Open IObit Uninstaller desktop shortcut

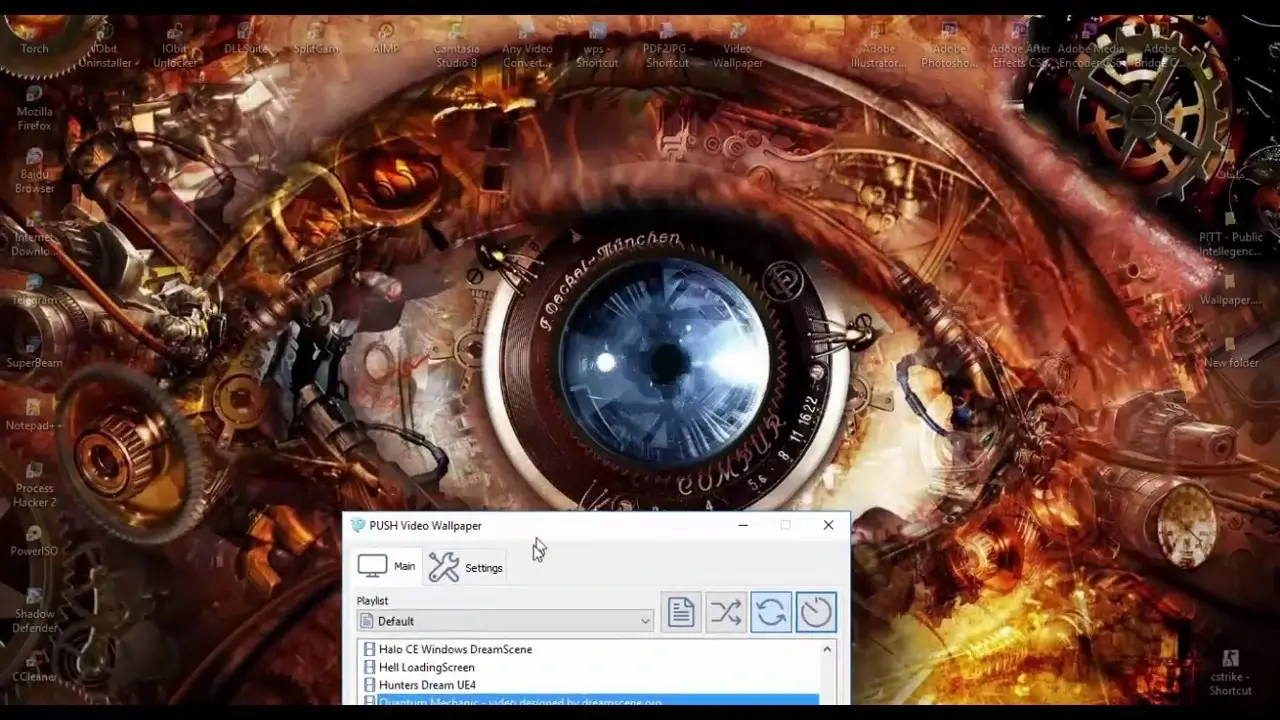click(x=105, y=47)
